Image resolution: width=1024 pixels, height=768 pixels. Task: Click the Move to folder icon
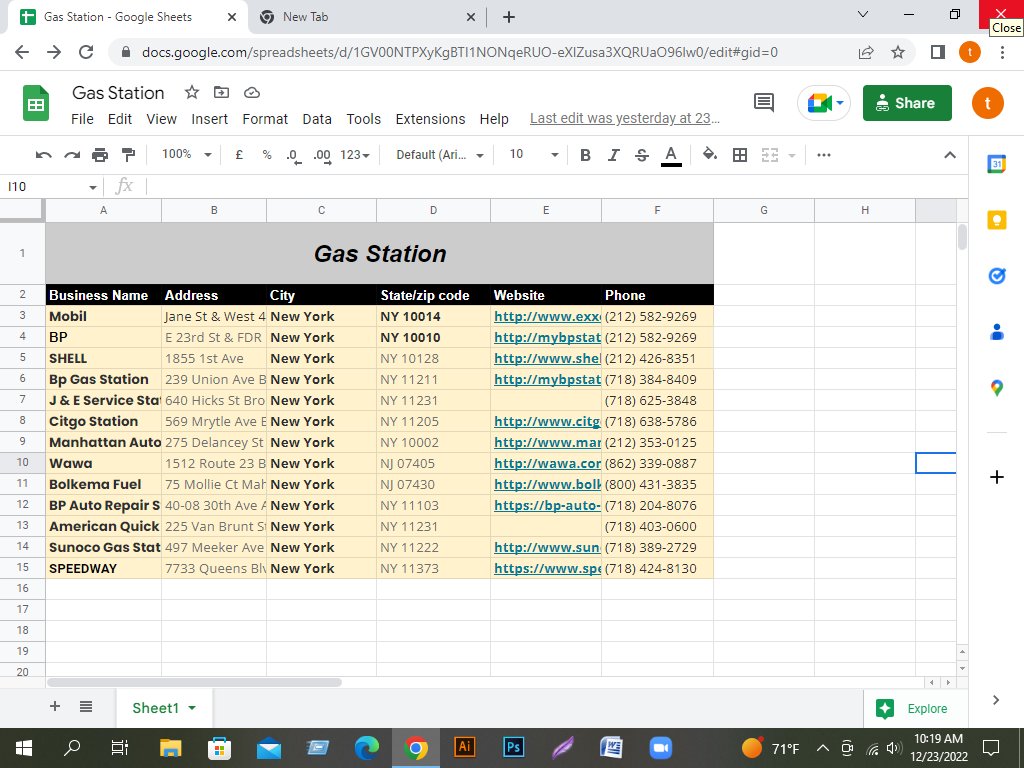(x=221, y=93)
